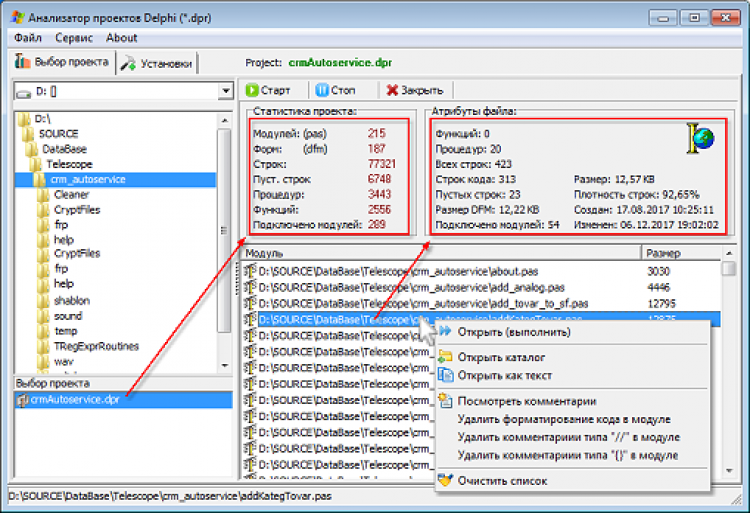Switch to the Выбор проекта tab
The image size is (750, 513).
(62, 62)
